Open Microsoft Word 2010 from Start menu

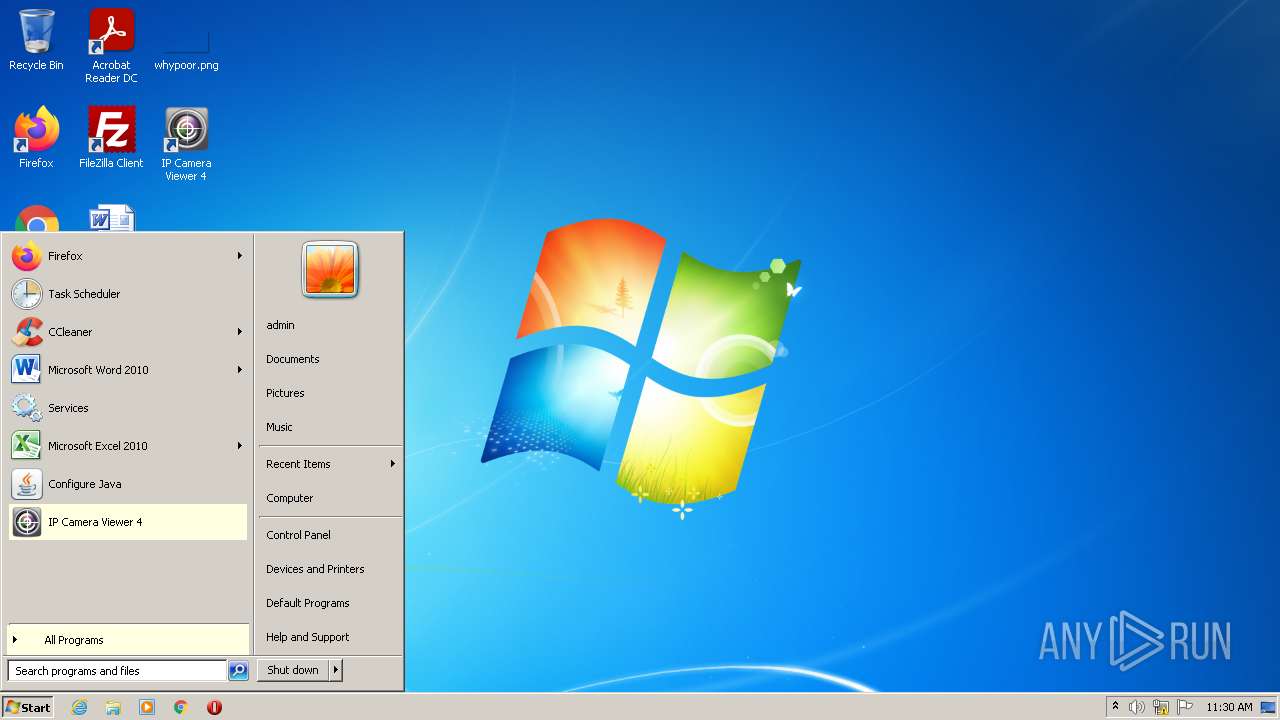click(x=128, y=370)
